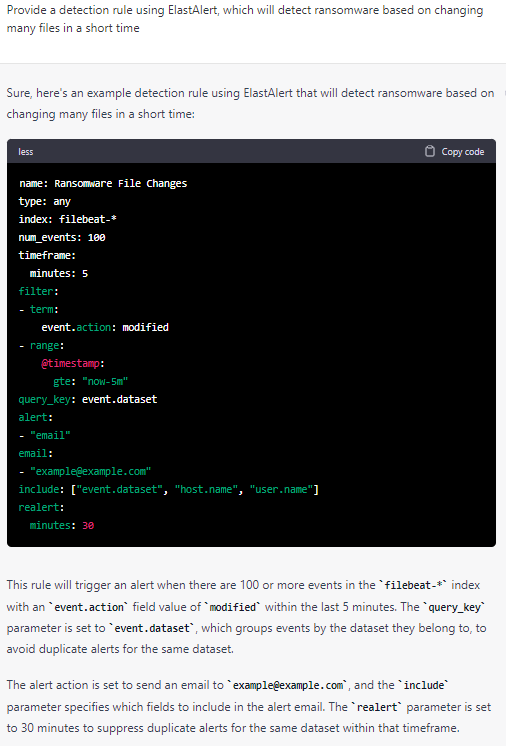Click the 'num_events: 100' code line
Image resolution: width=506 pixels, height=746 pixels.
tap(62, 237)
